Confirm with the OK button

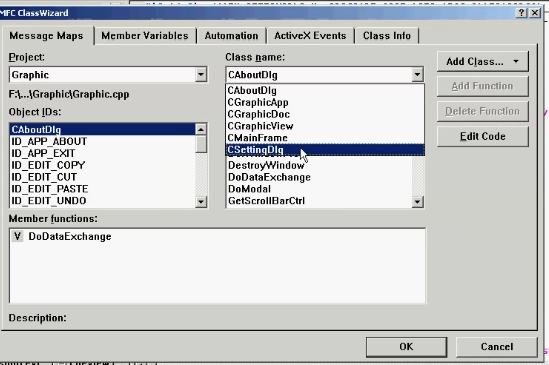click(406, 347)
